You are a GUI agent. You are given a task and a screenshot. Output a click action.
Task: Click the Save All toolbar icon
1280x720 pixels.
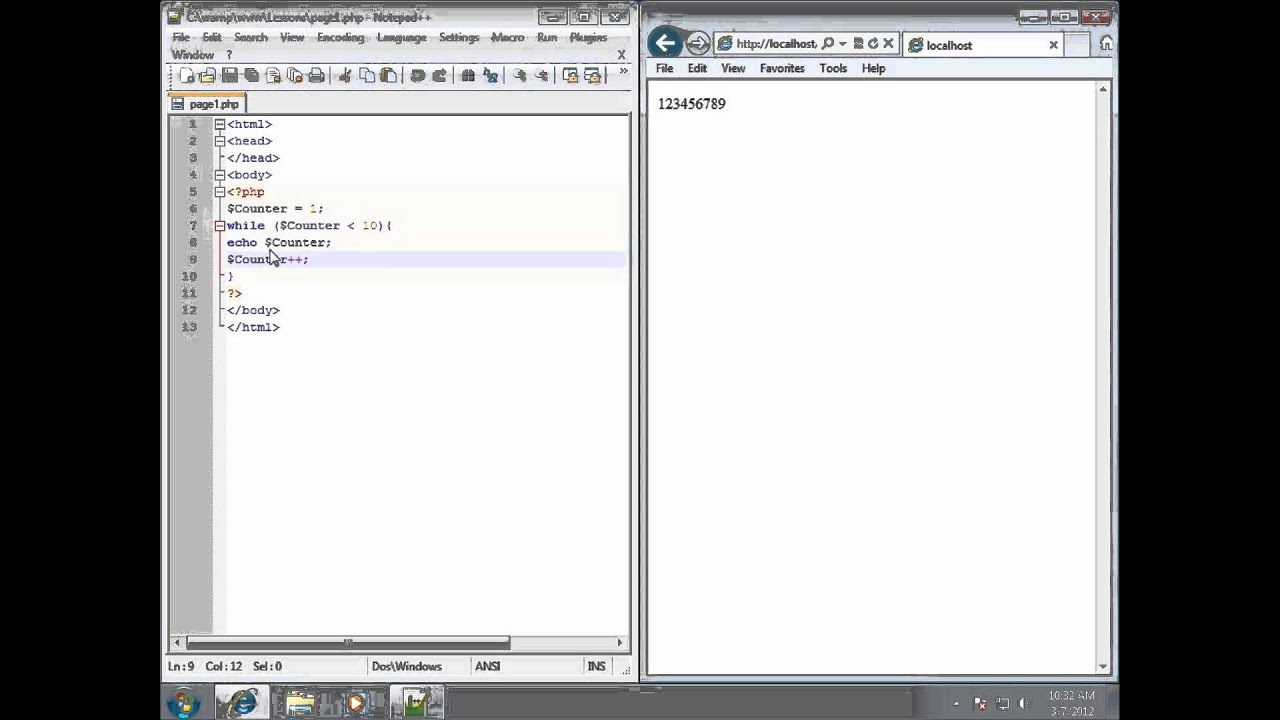pyautogui.click(x=251, y=76)
